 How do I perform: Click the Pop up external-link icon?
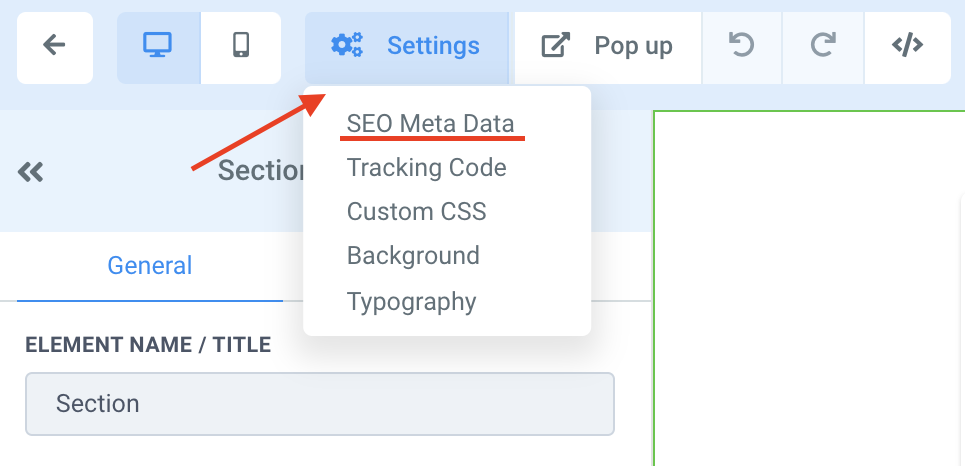(x=555, y=46)
